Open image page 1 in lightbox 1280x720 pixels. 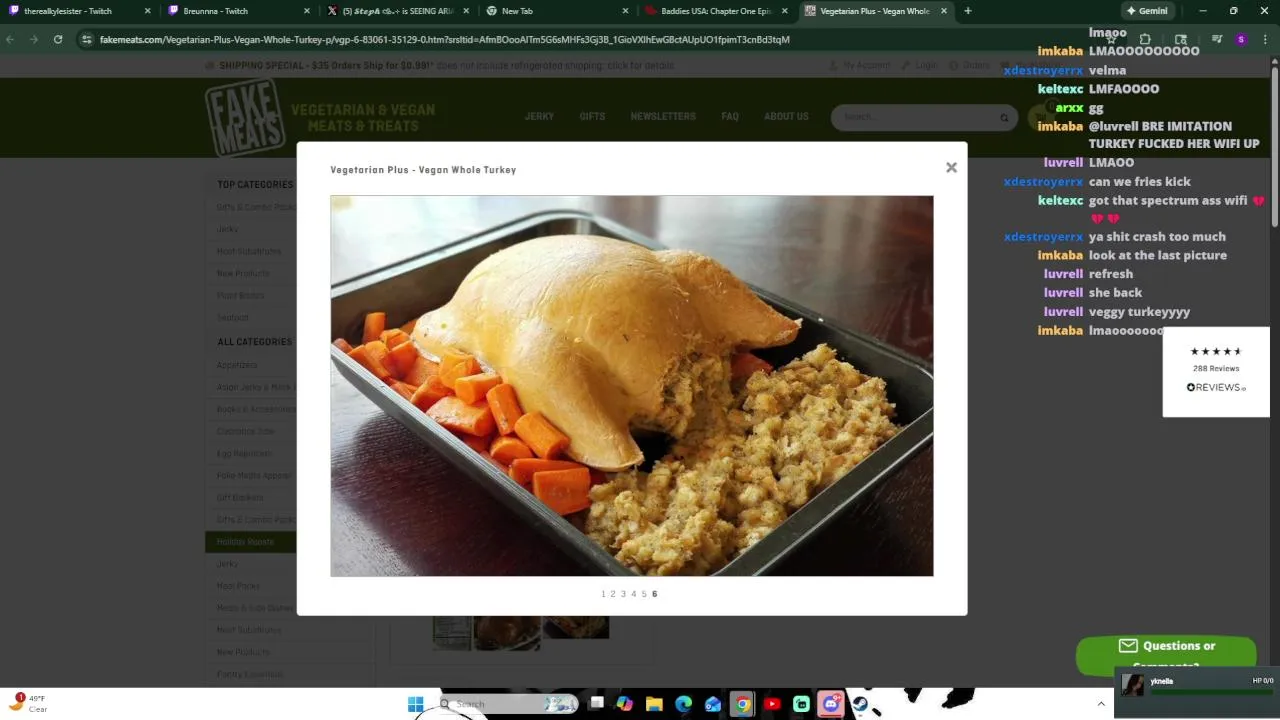point(603,594)
